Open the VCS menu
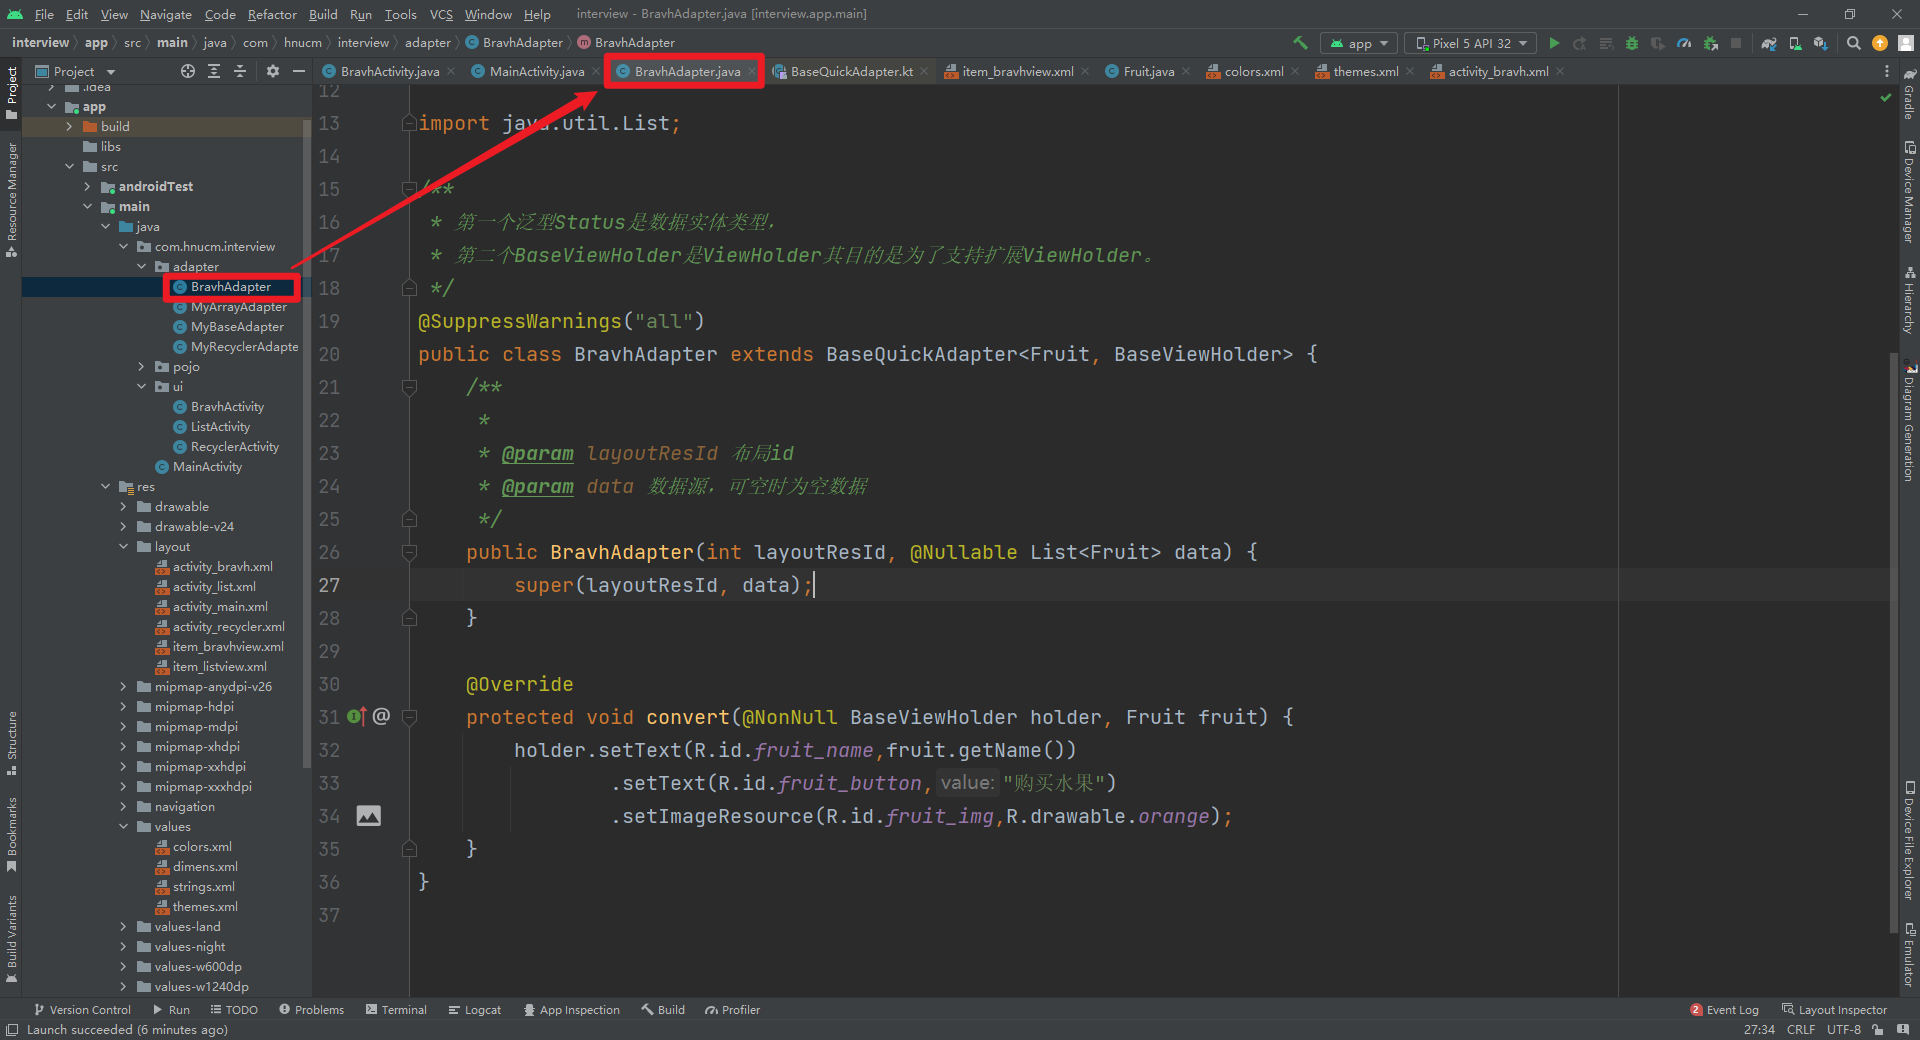This screenshot has height=1040, width=1920. [441, 14]
